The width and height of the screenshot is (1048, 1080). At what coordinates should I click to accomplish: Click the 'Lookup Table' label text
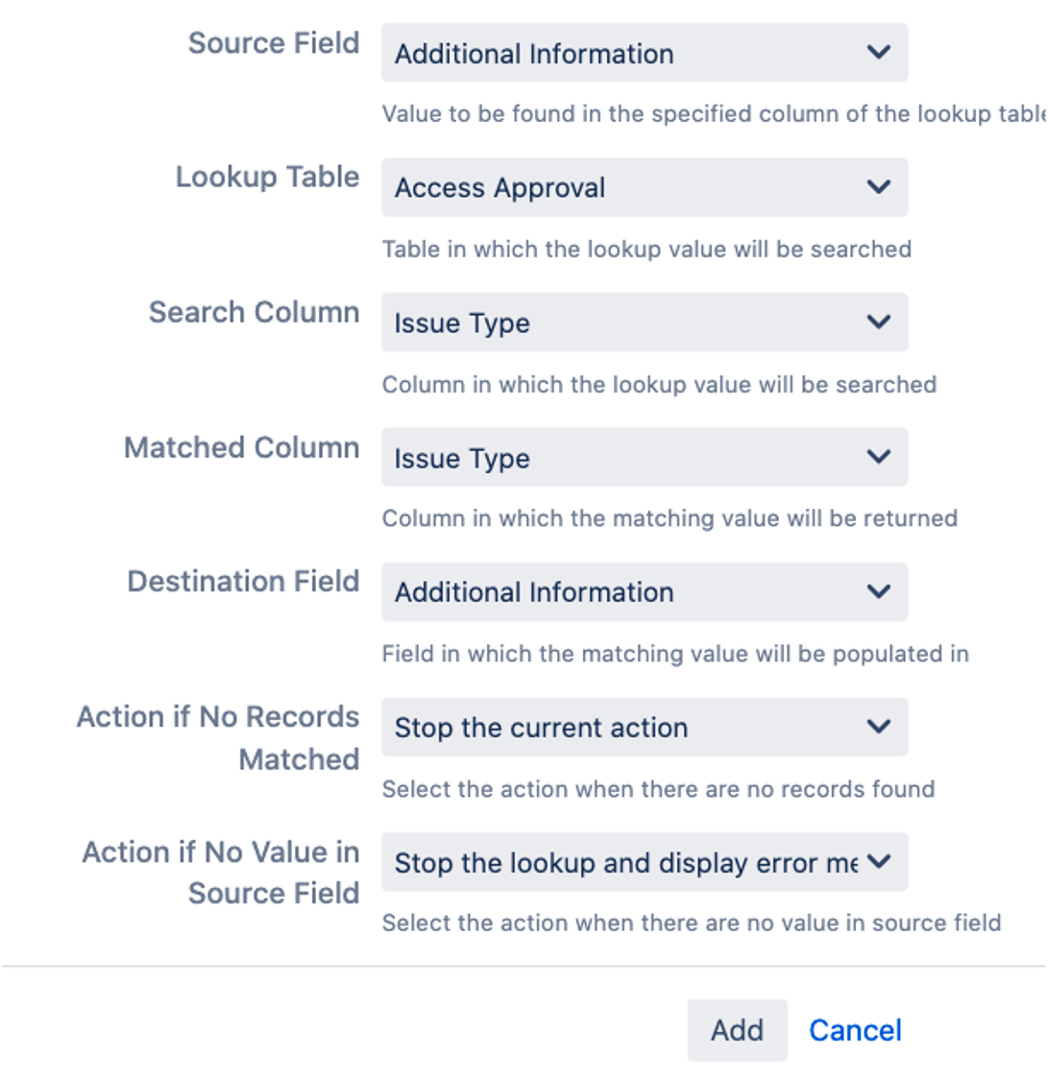pos(267,177)
